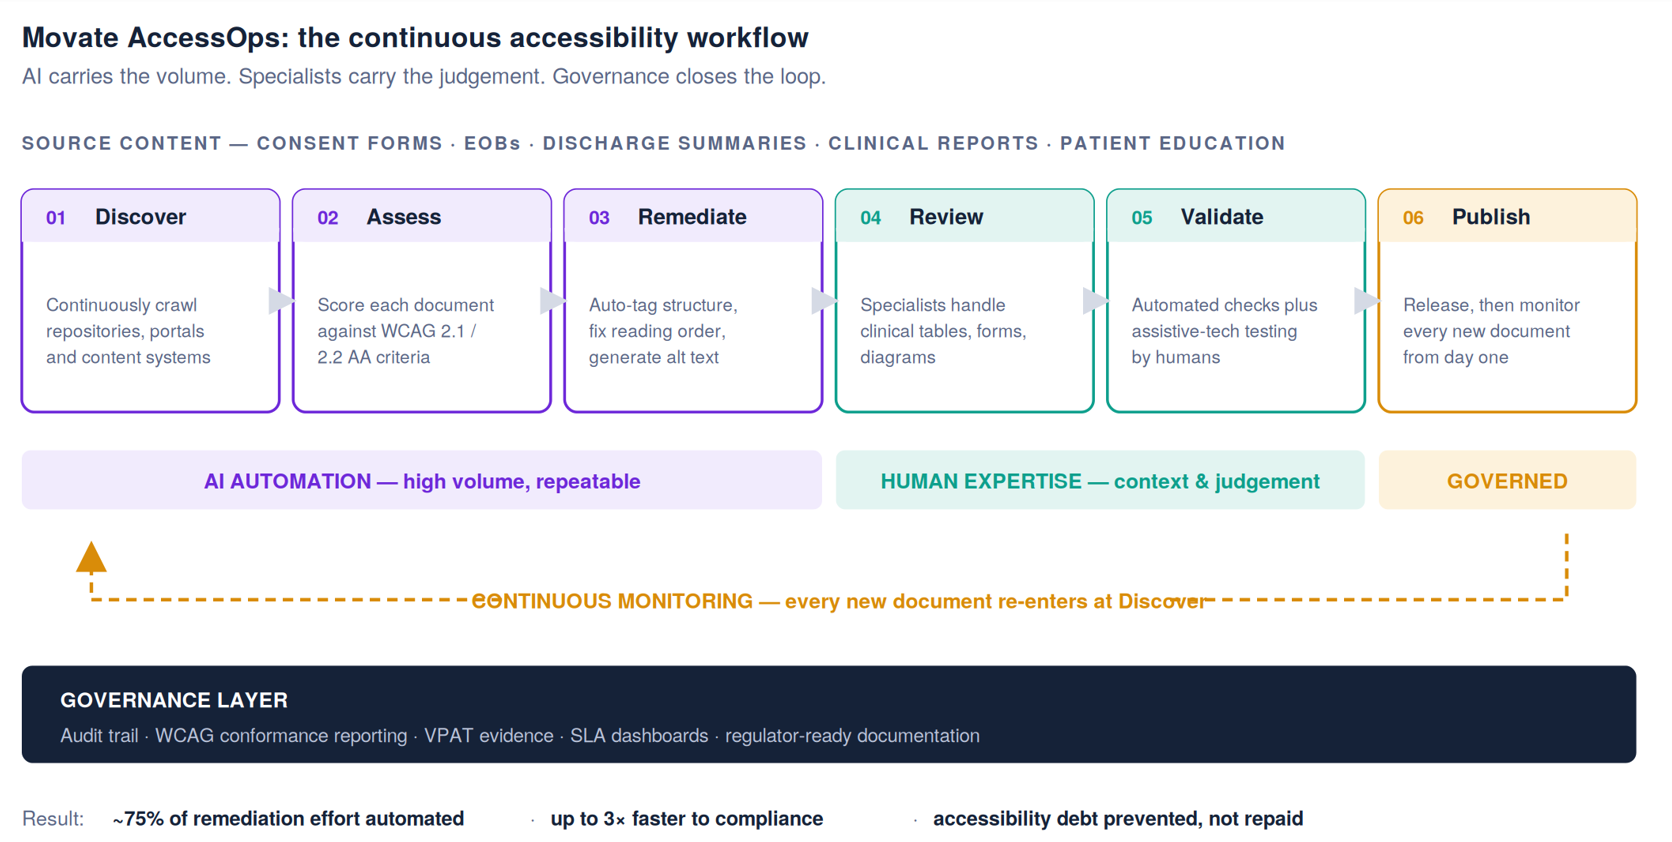
Task: Click the up to 3× faster to compliance text
Action: coord(687,818)
